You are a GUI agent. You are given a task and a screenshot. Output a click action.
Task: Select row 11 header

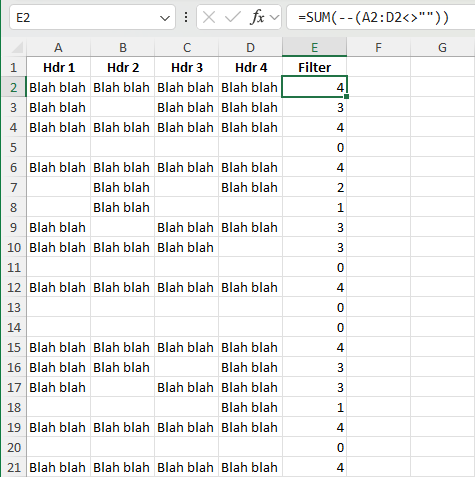tap(14, 267)
